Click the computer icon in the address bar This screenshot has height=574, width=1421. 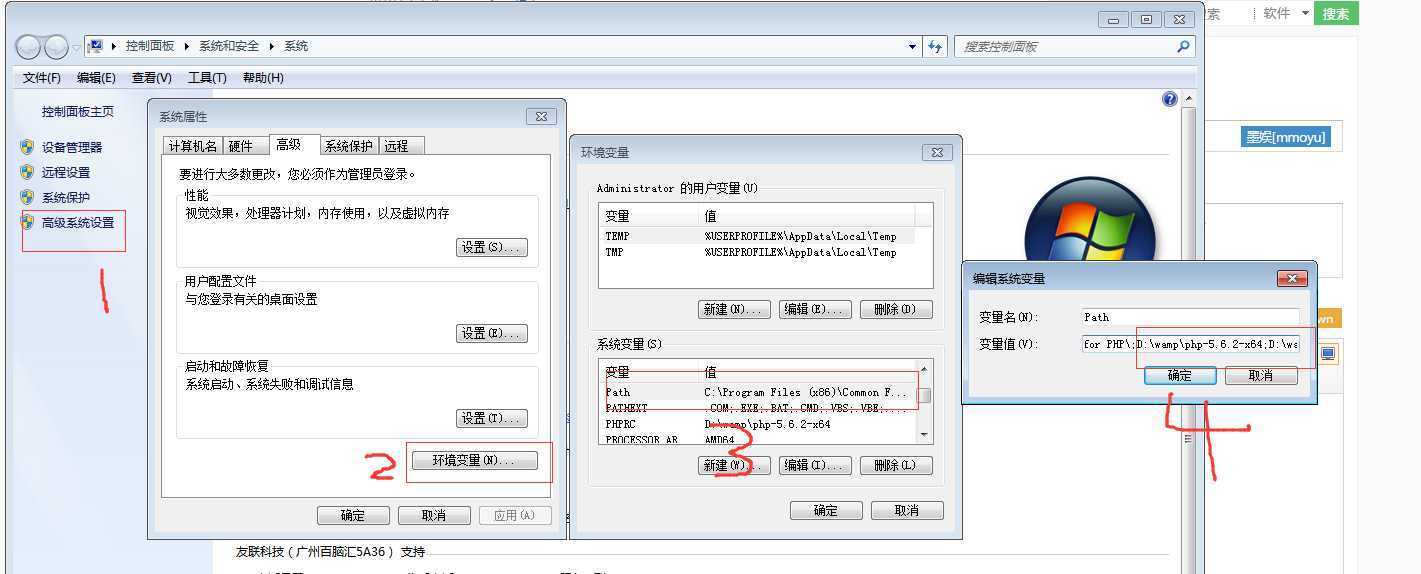tap(97, 46)
